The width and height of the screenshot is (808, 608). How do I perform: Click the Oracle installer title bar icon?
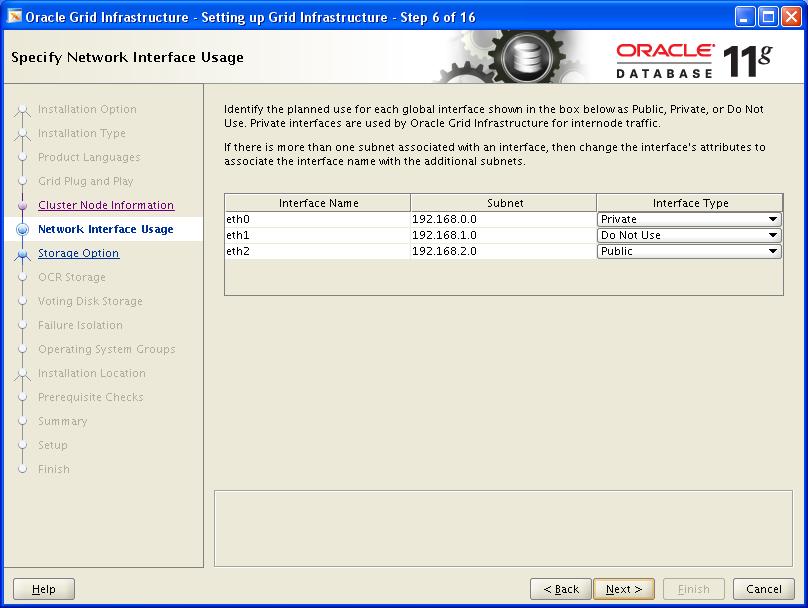[14, 17]
